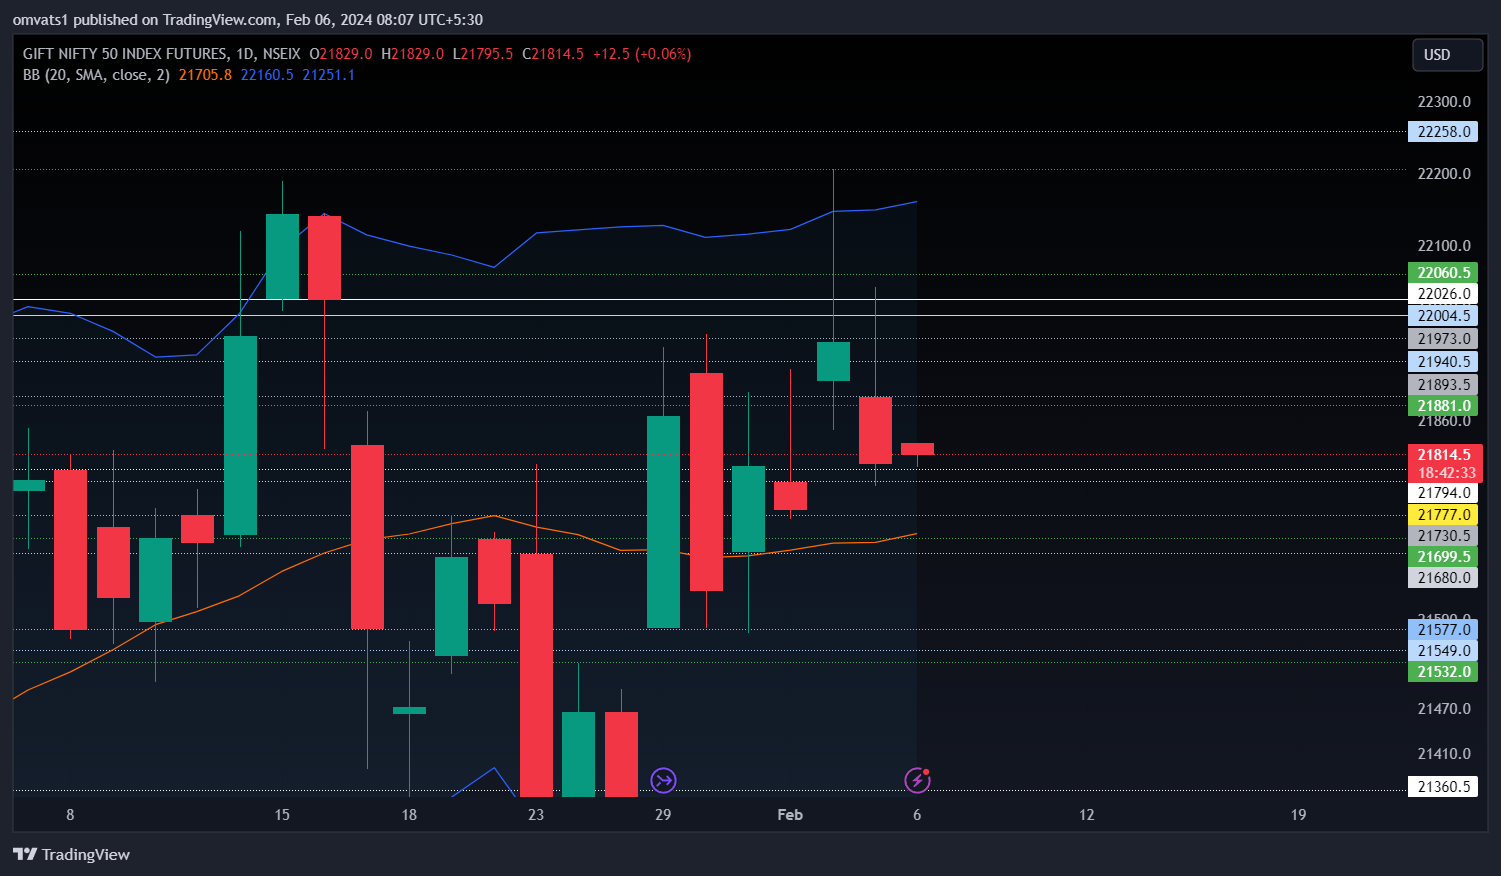The width and height of the screenshot is (1501, 876).
Task: Select the BB (20, SMA, close, 2) indicator label
Action: 96,75
